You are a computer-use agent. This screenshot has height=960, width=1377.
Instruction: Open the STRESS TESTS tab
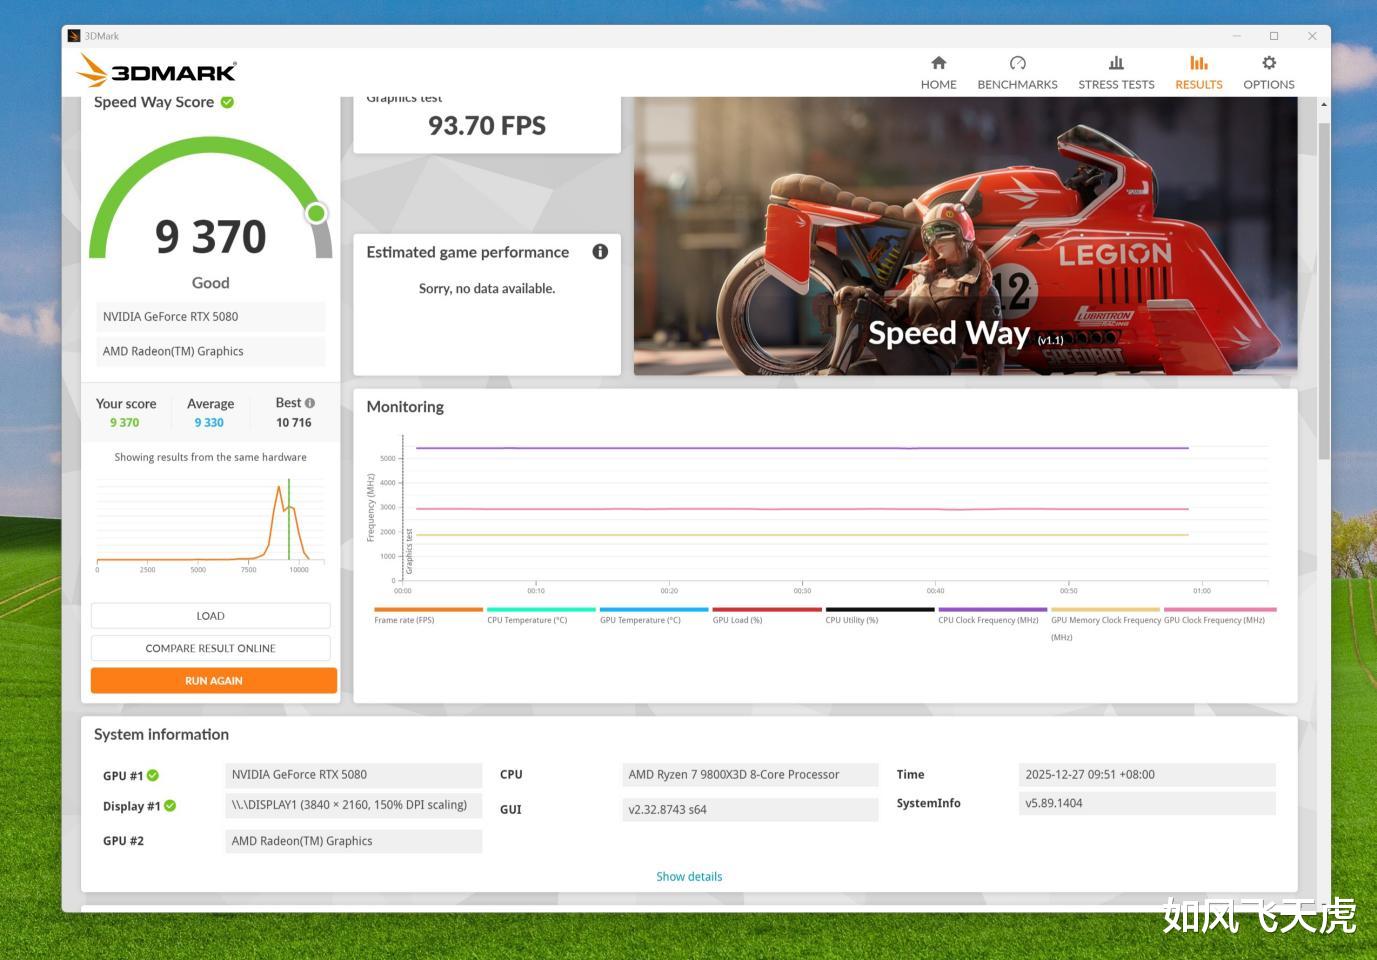point(1116,73)
